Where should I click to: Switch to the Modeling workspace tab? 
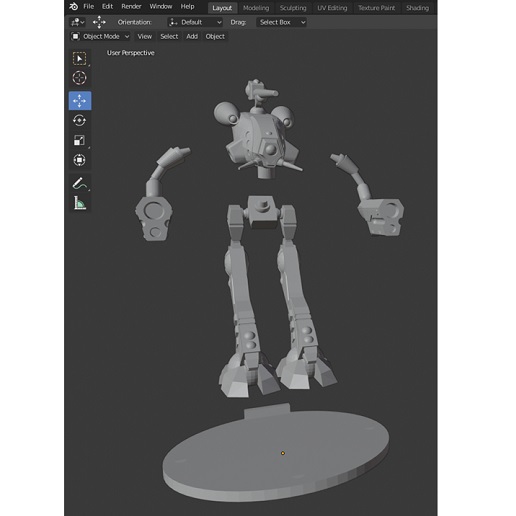(256, 8)
